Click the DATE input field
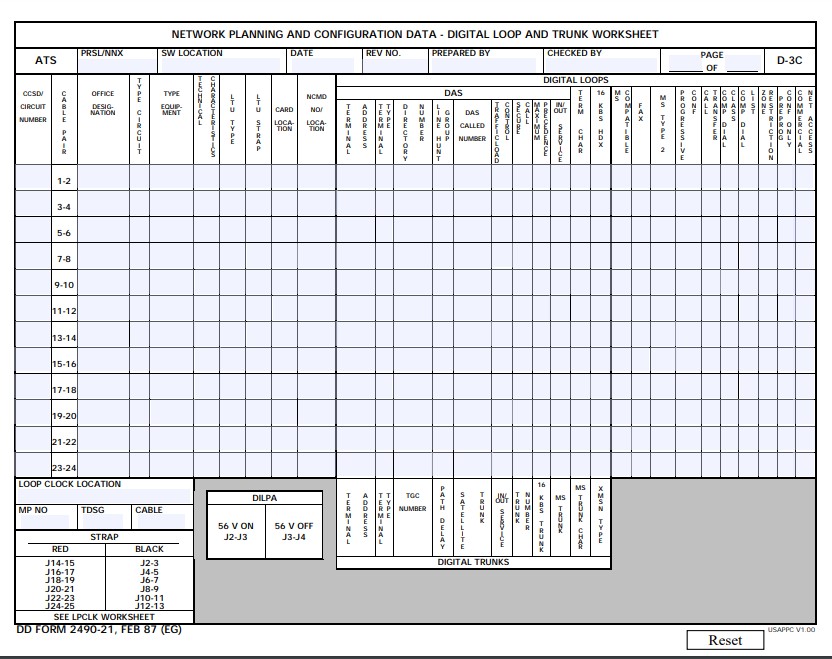The height and width of the screenshot is (659, 832). (x=323, y=66)
